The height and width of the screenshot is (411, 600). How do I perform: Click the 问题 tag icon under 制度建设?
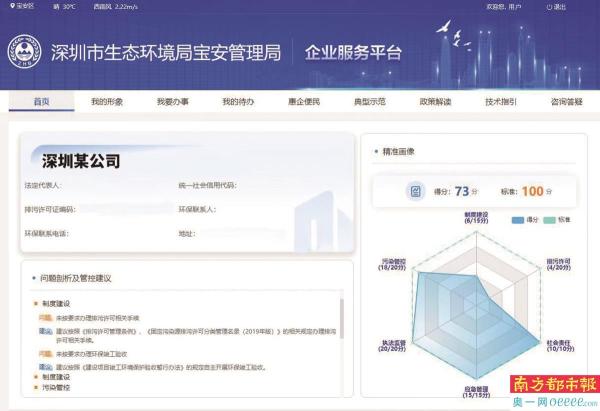44,315
